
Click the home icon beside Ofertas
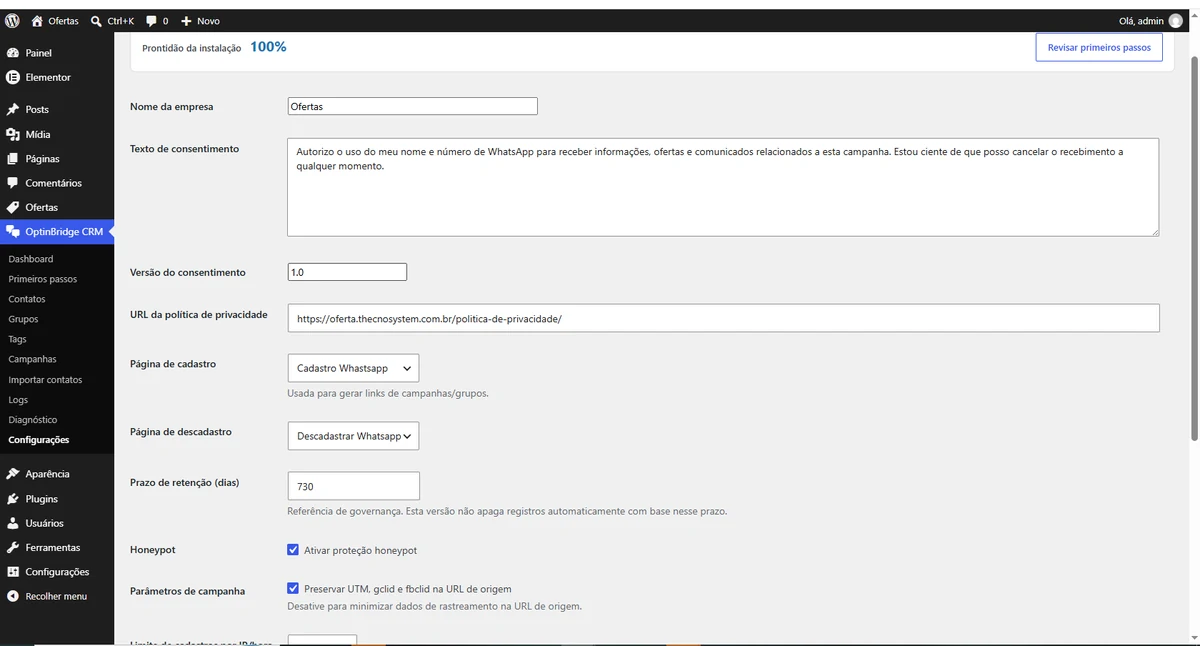(37, 20)
